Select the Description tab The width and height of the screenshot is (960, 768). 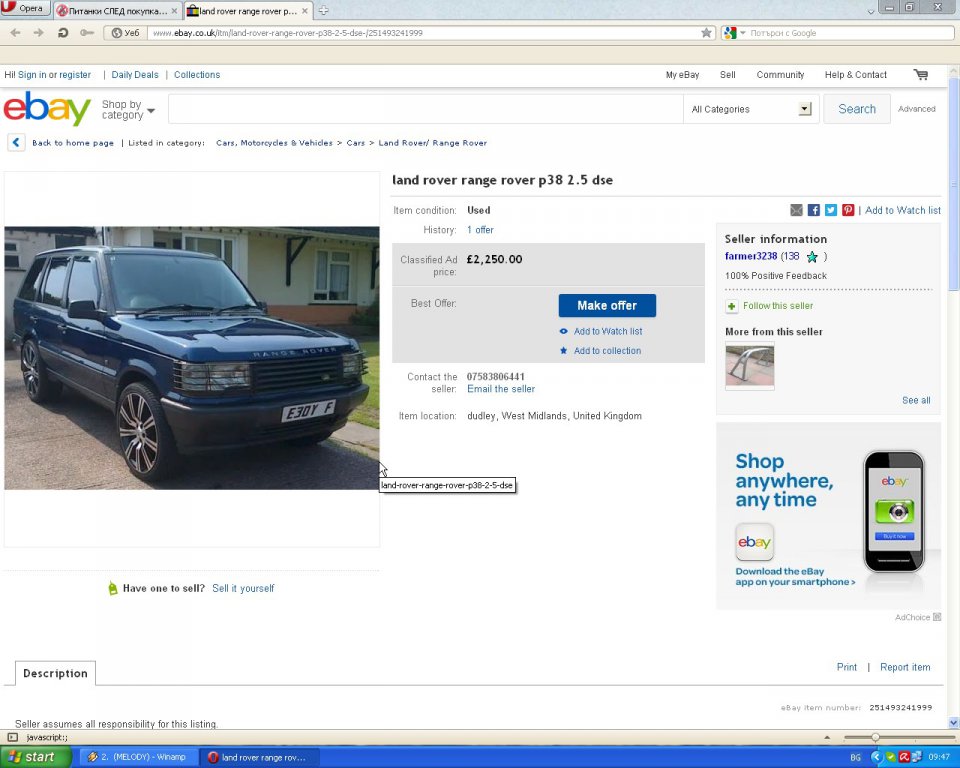(x=55, y=673)
